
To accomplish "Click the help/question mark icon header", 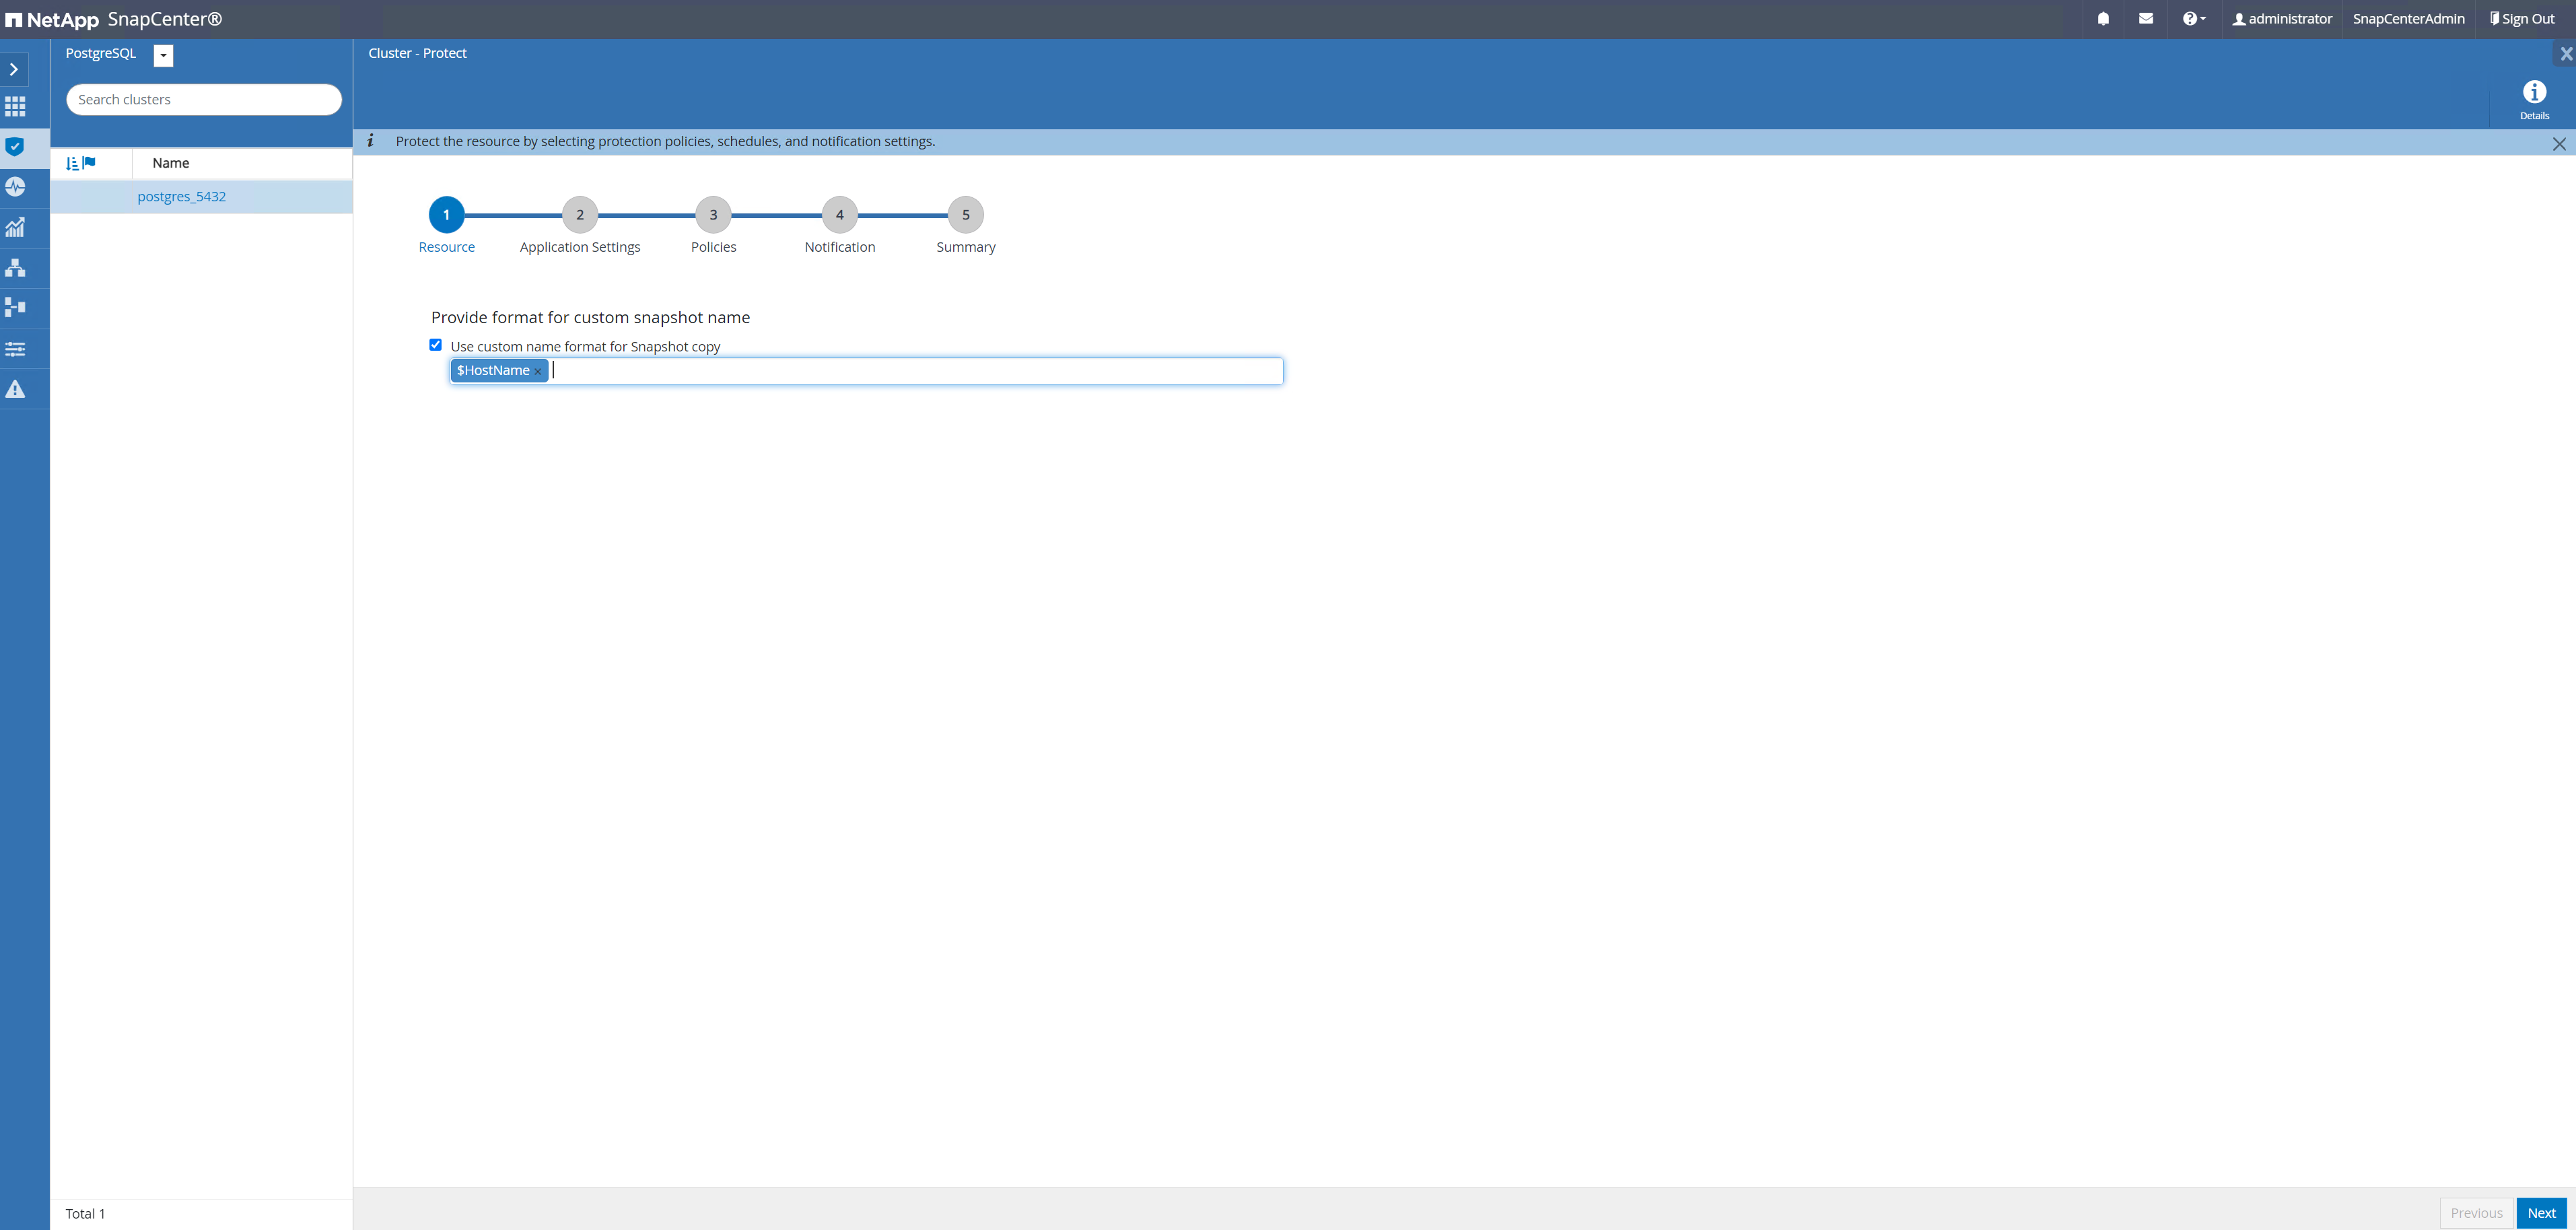I will [2193, 18].
